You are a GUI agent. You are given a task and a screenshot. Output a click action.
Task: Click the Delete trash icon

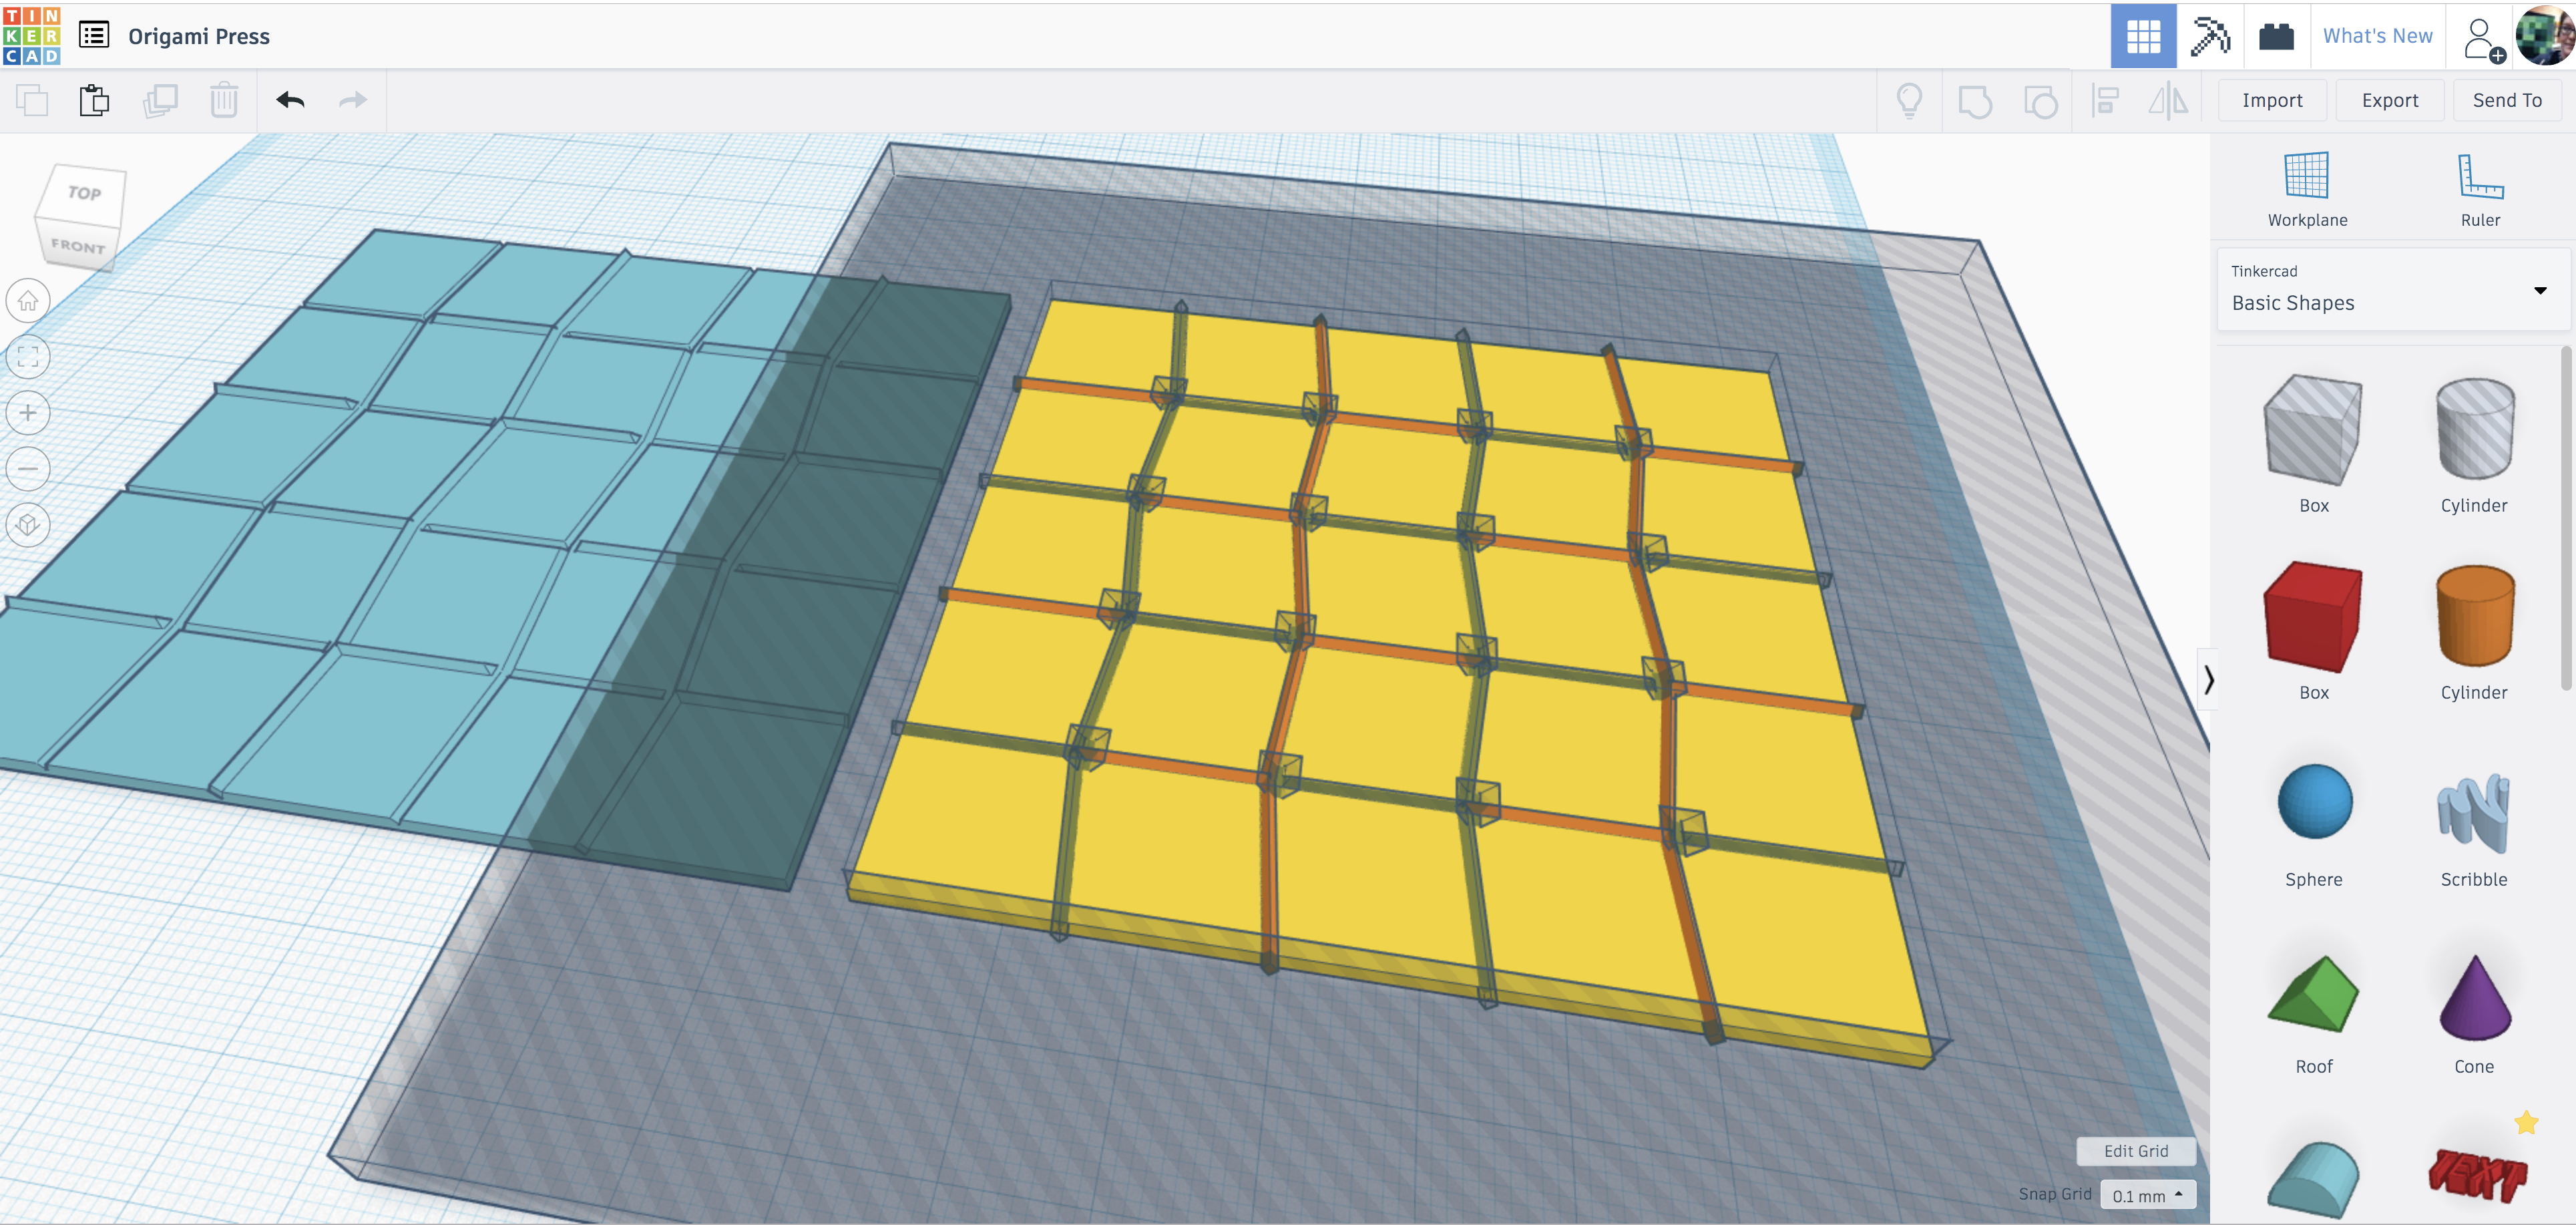tap(224, 100)
